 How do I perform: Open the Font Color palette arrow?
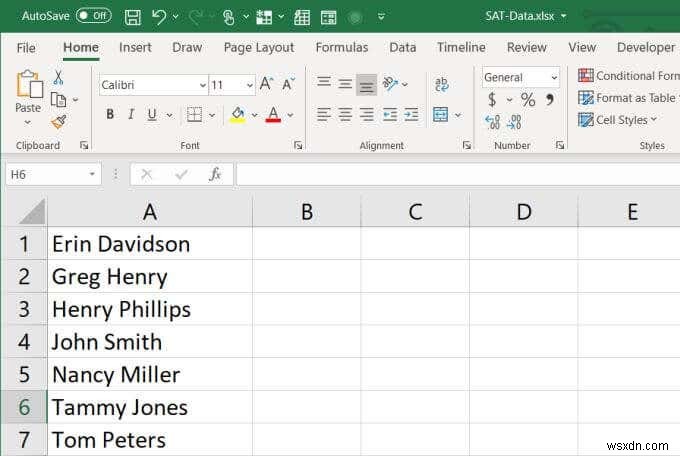click(290, 115)
